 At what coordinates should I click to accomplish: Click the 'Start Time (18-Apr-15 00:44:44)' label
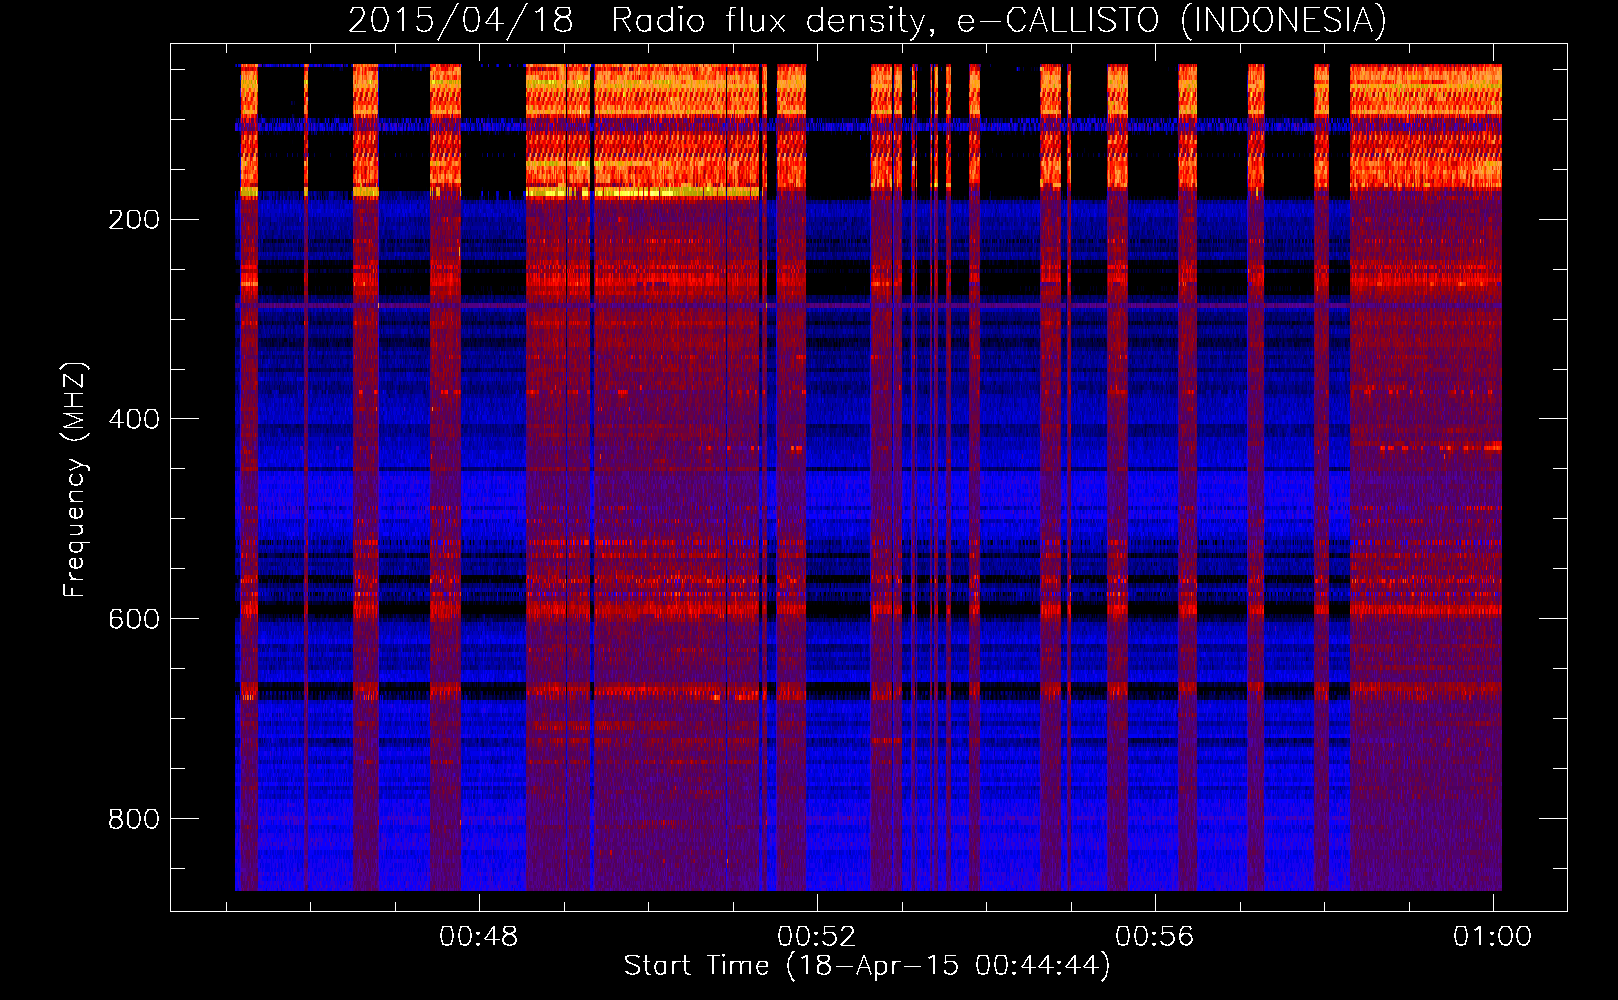[x=867, y=966]
